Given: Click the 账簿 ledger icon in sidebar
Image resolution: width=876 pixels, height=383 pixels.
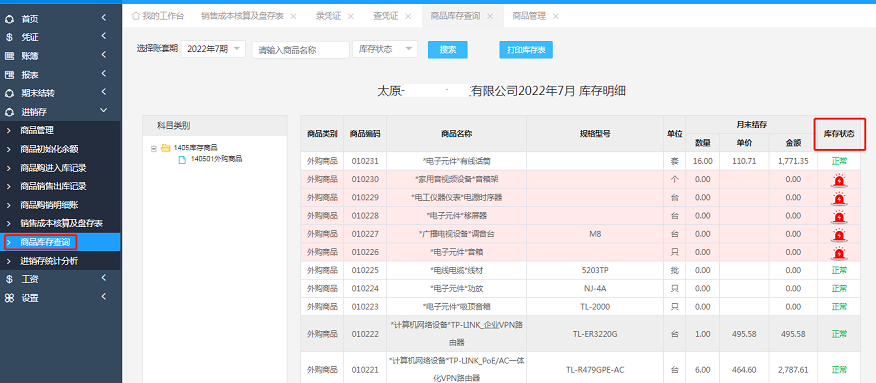Looking at the screenshot, I should 9,56.
